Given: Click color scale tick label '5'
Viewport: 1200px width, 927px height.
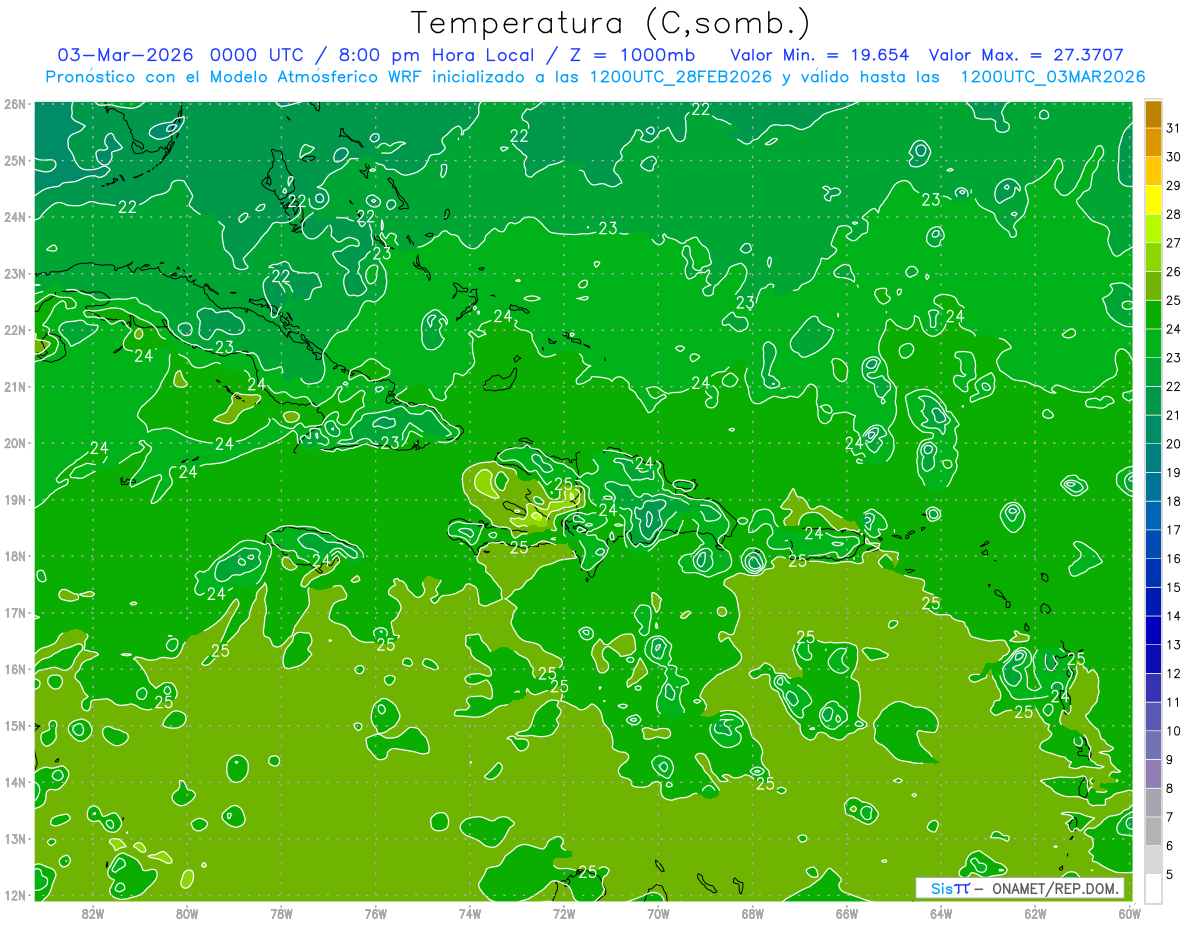Looking at the screenshot, I should 1170,875.
